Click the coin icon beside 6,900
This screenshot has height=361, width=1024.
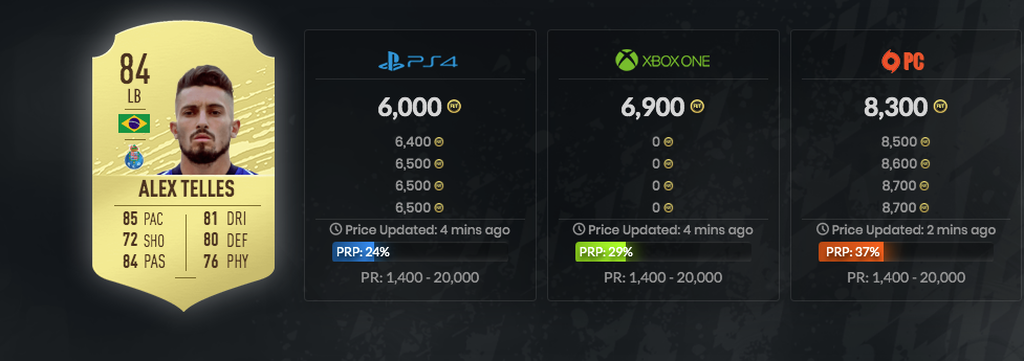(x=697, y=106)
